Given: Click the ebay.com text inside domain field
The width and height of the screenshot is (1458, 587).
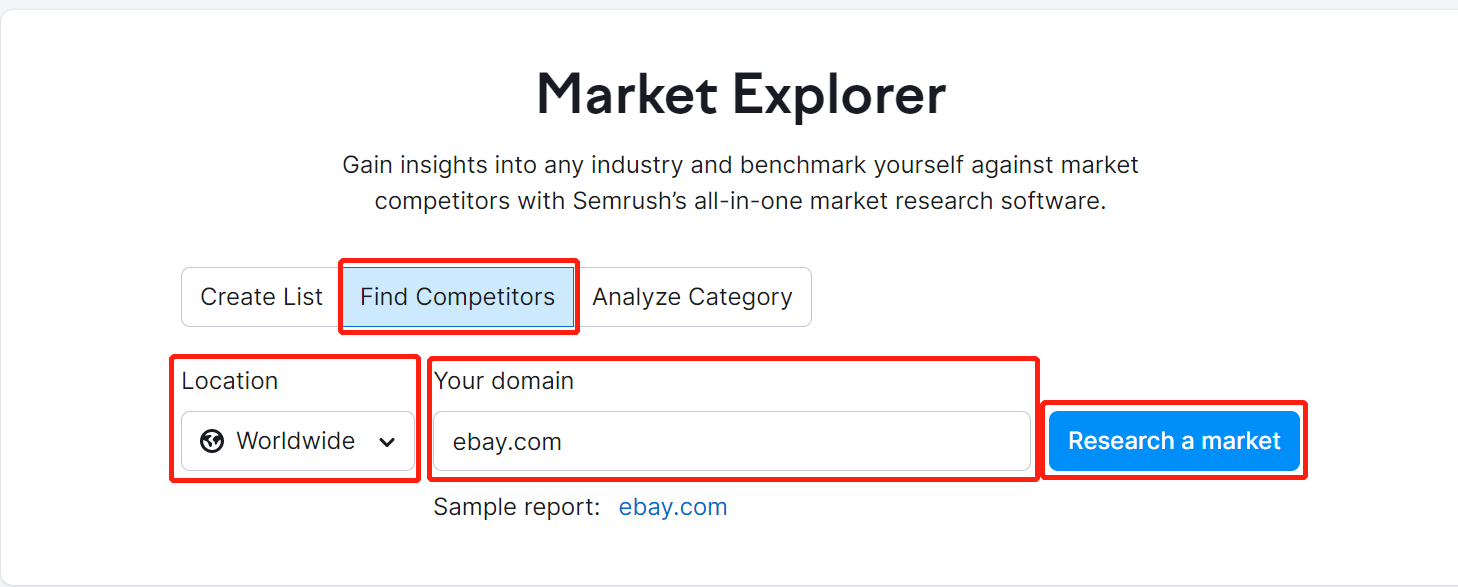Looking at the screenshot, I should pos(507,442).
